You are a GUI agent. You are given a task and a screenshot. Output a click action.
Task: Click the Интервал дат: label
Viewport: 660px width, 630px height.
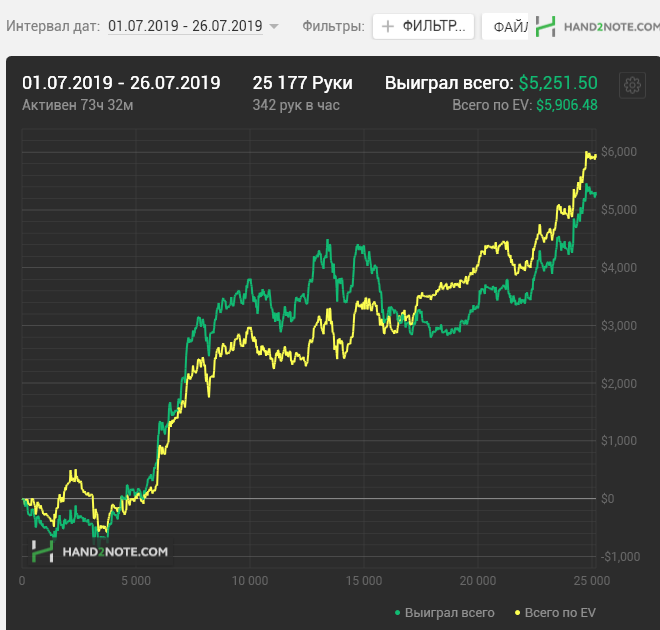(x=53, y=26)
